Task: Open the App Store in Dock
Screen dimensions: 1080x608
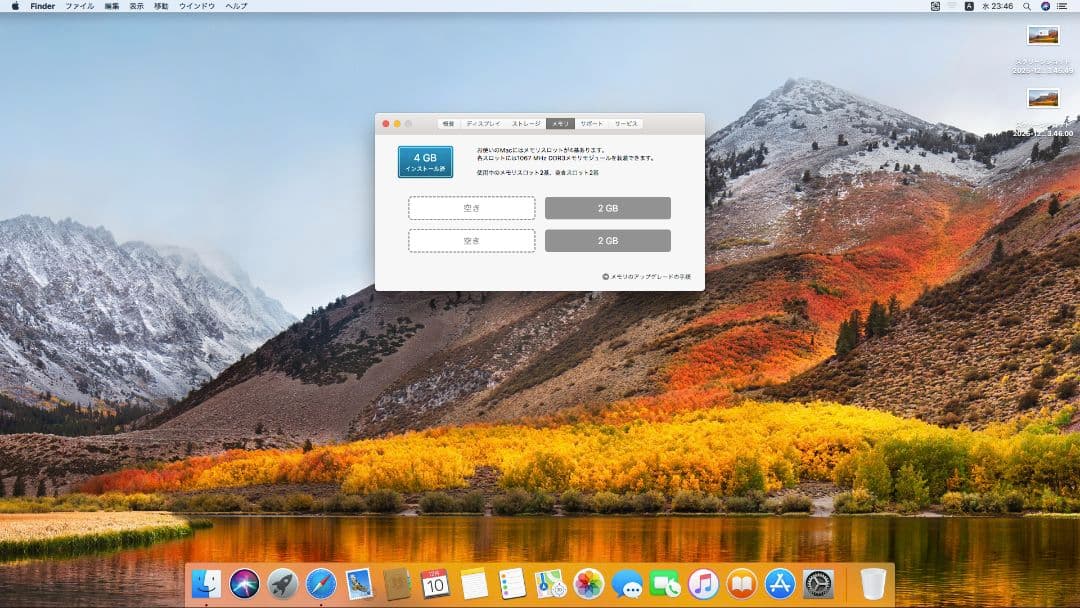Action: (780, 583)
